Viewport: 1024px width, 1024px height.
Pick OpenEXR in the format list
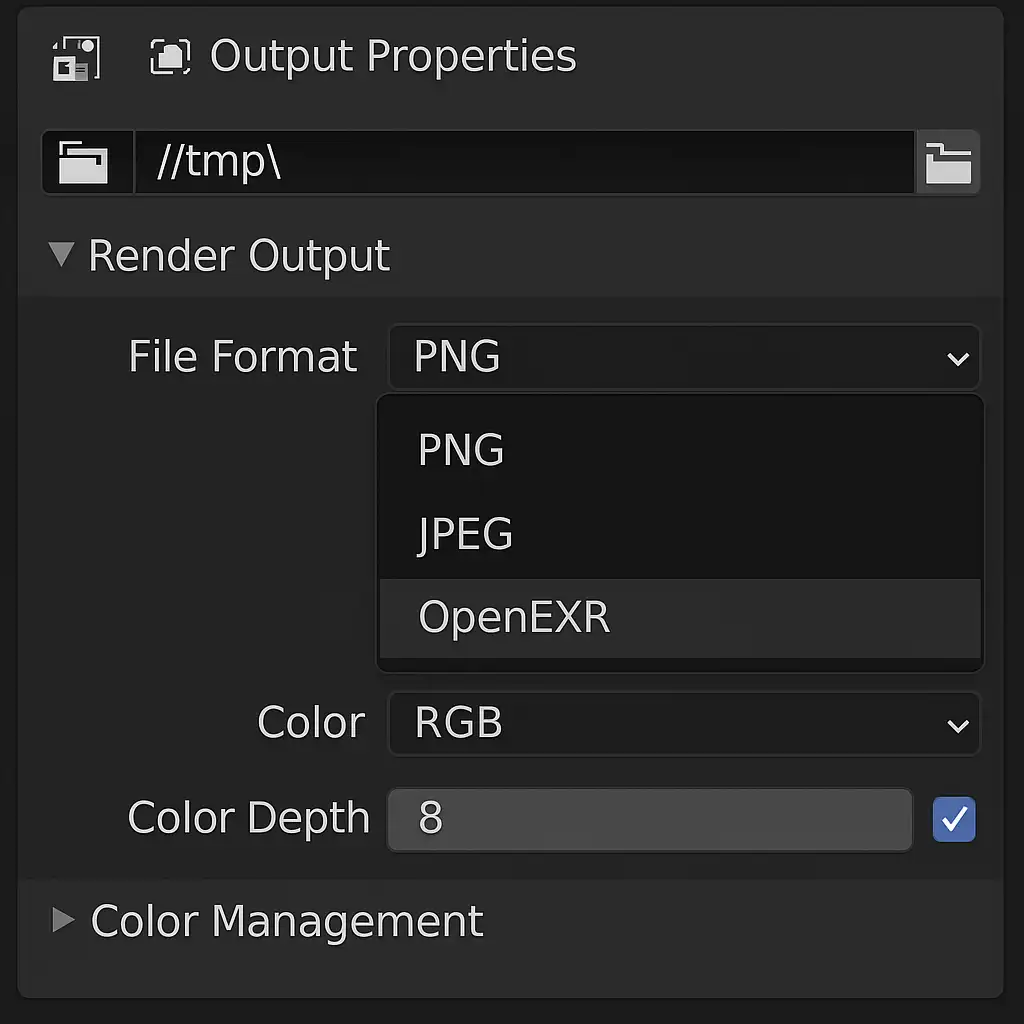click(680, 618)
